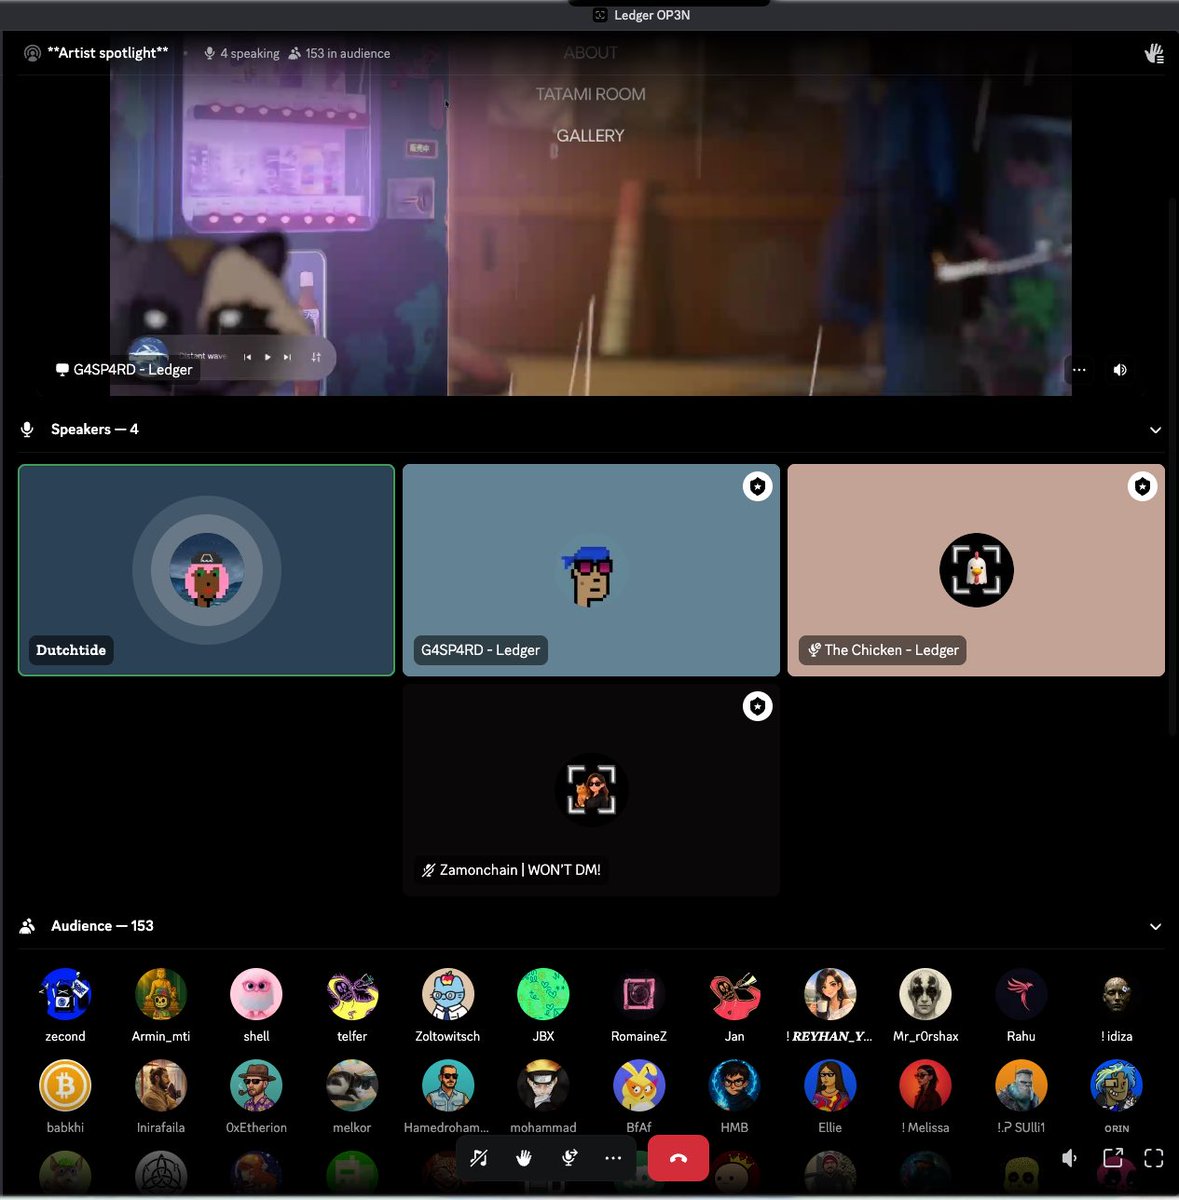Open babkhi's Bitcoin avatar
Viewport: 1179px width, 1200px height.
pos(65,1085)
